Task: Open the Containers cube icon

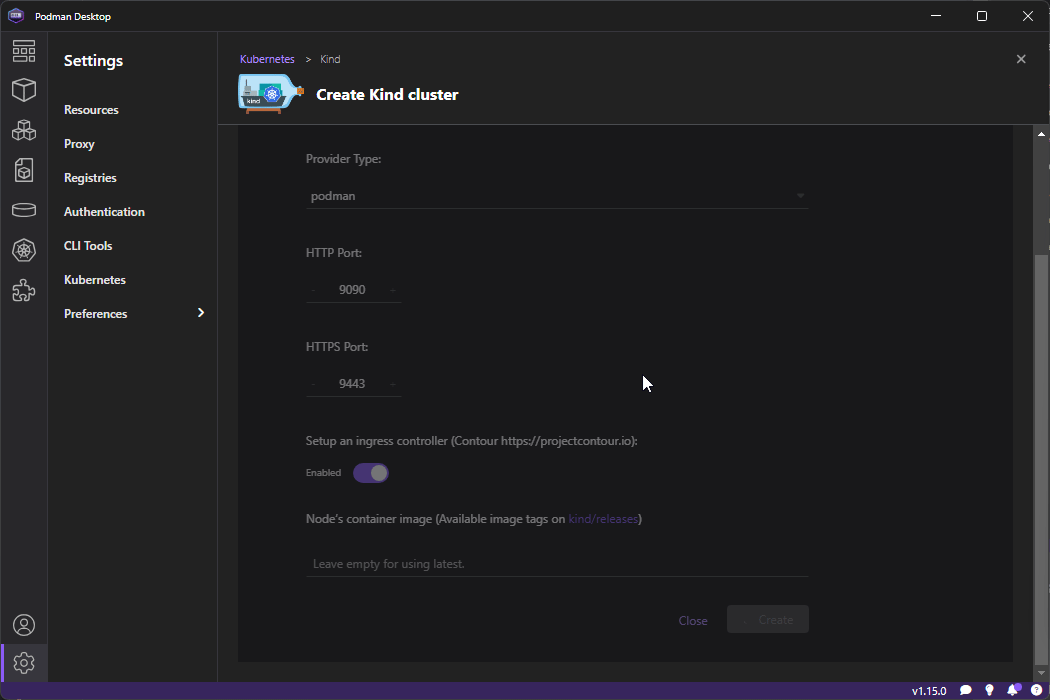Action: point(24,90)
